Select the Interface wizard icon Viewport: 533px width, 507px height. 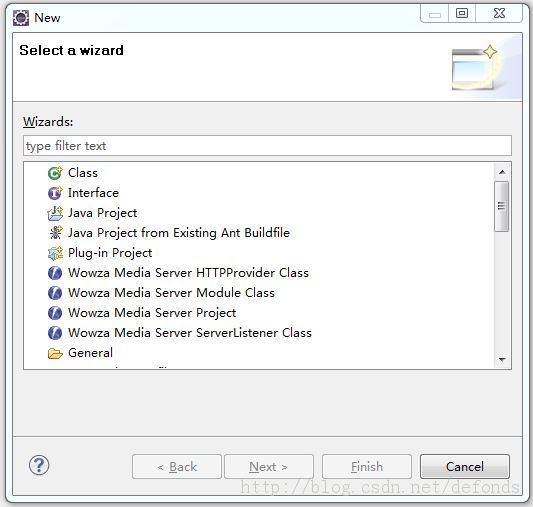tap(55, 193)
